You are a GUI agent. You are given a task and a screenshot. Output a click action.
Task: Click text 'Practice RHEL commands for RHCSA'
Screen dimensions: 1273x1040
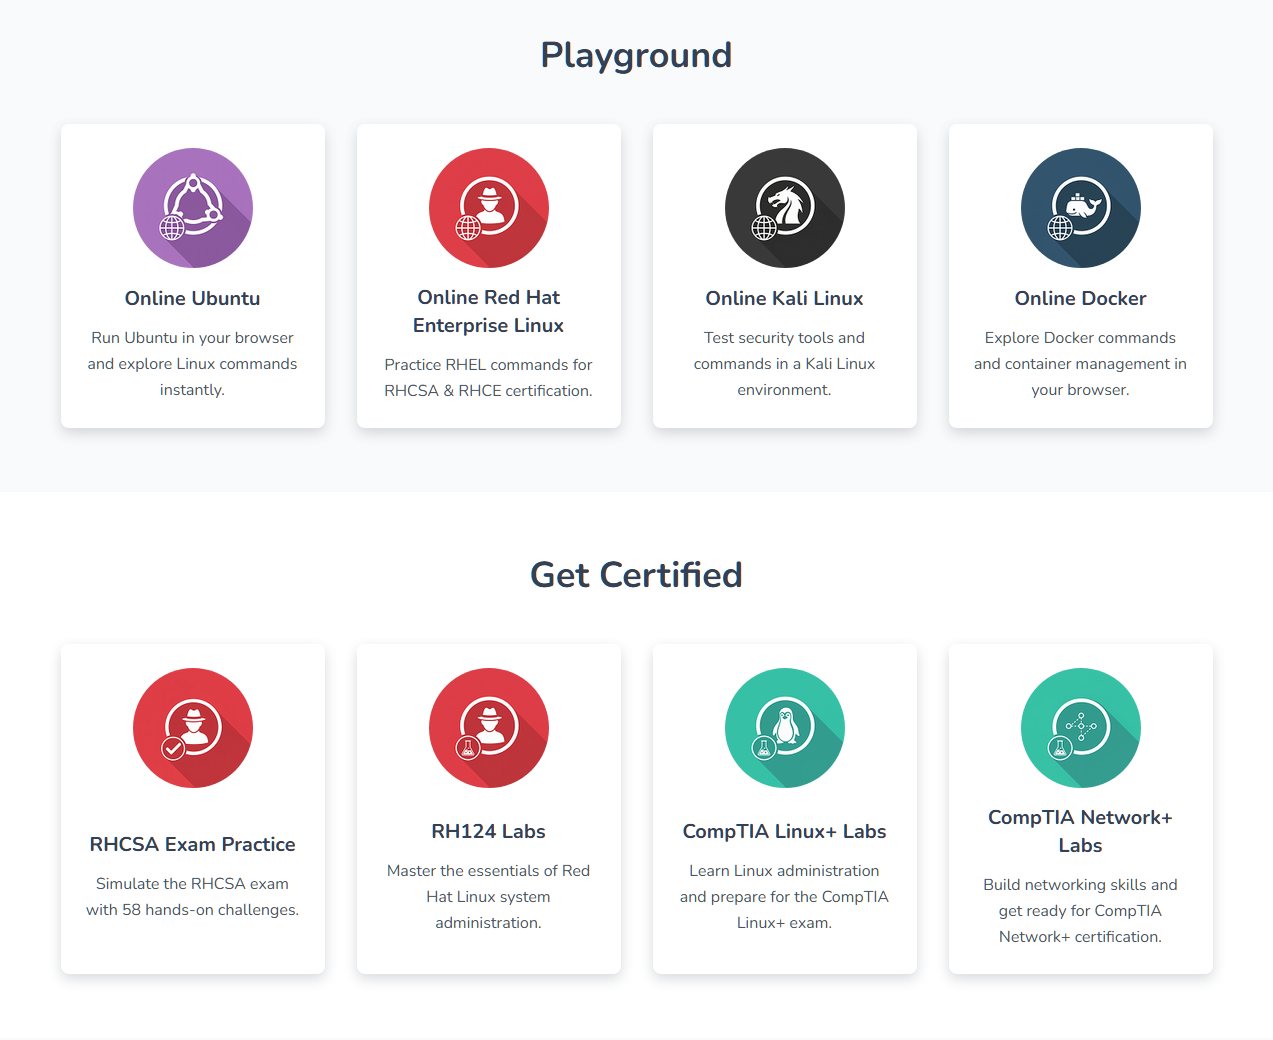point(489,377)
